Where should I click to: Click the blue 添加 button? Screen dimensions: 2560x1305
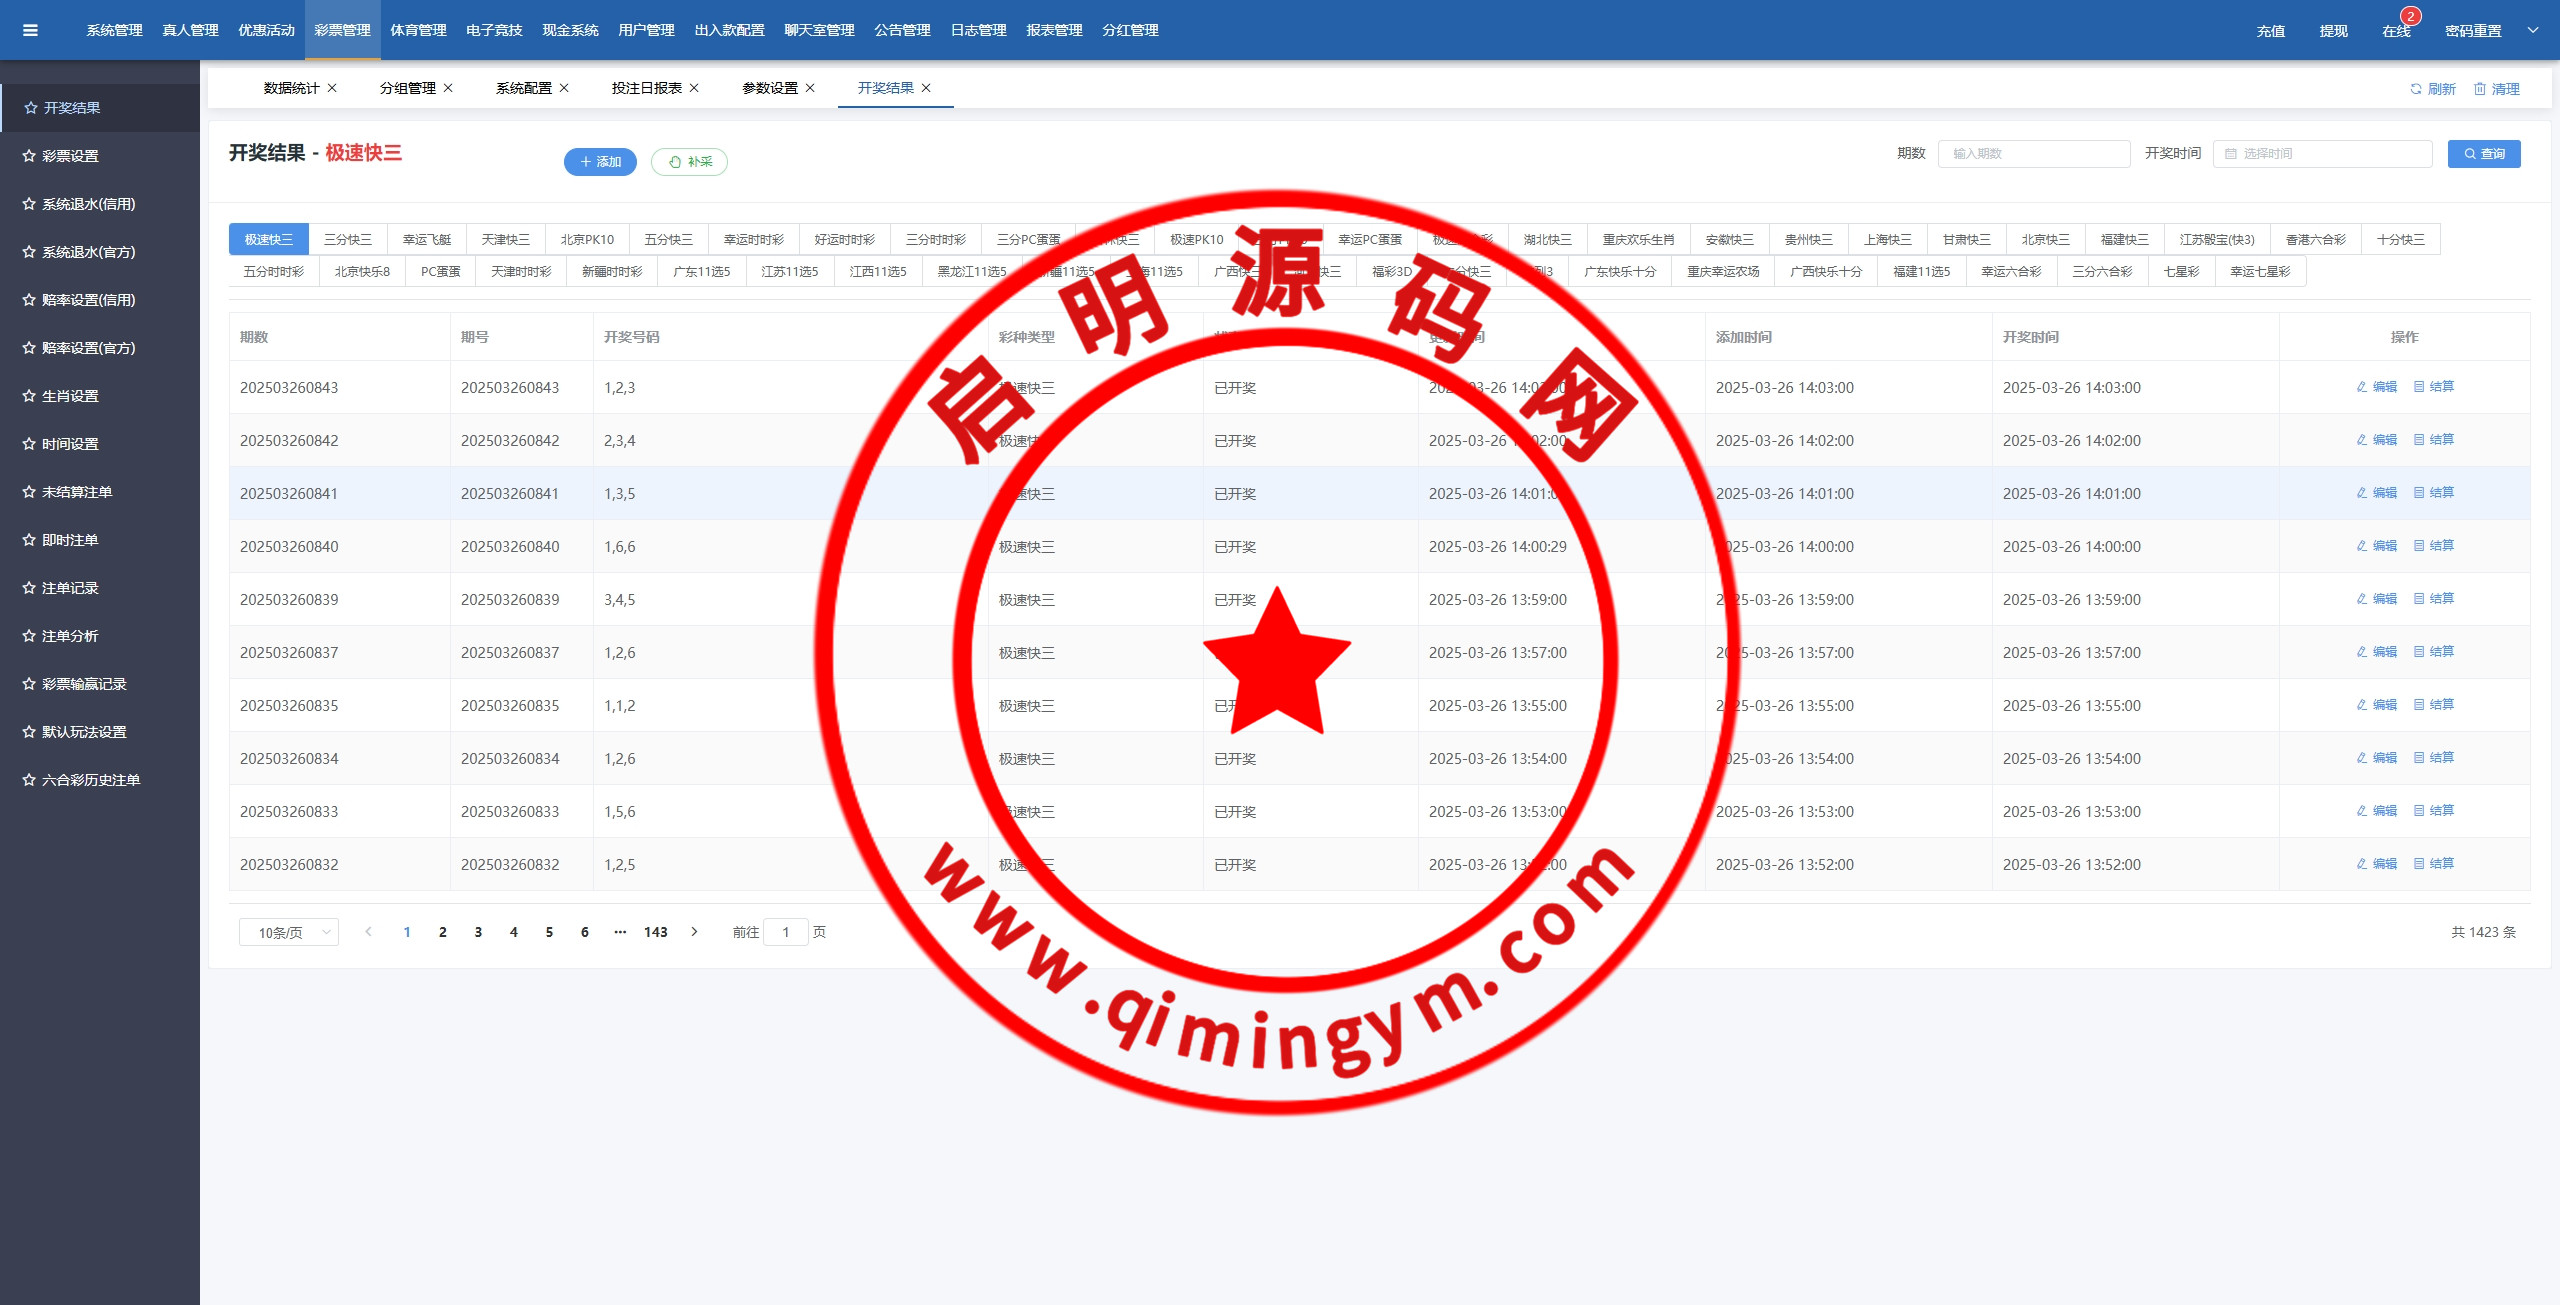[600, 162]
